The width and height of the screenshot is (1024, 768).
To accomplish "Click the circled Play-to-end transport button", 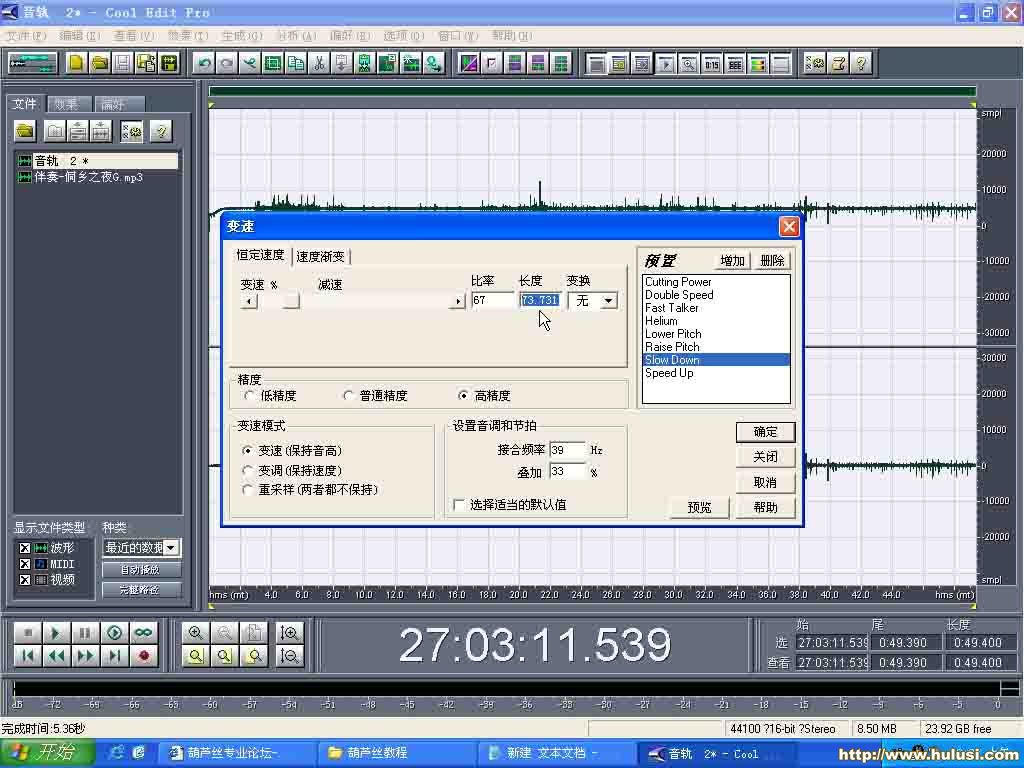I will pyautogui.click(x=114, y=632).
